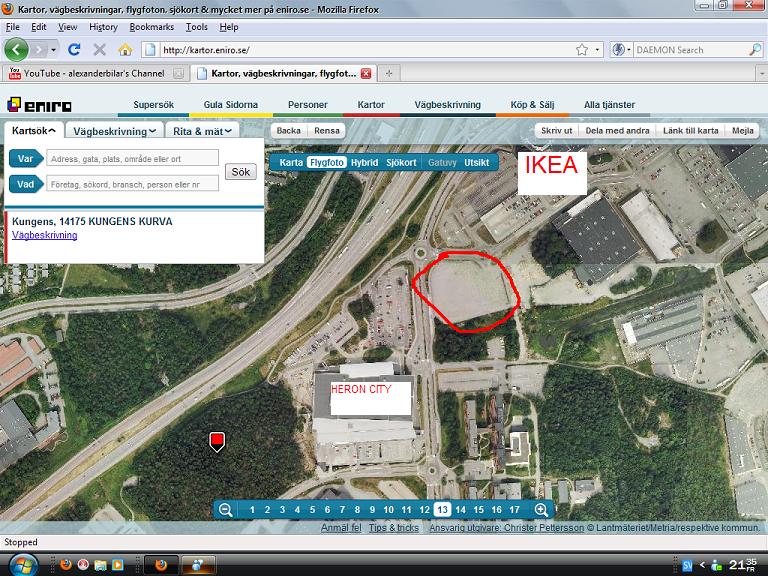
Task: Click the Firefox back arrow button
Action: click(16, 49)
